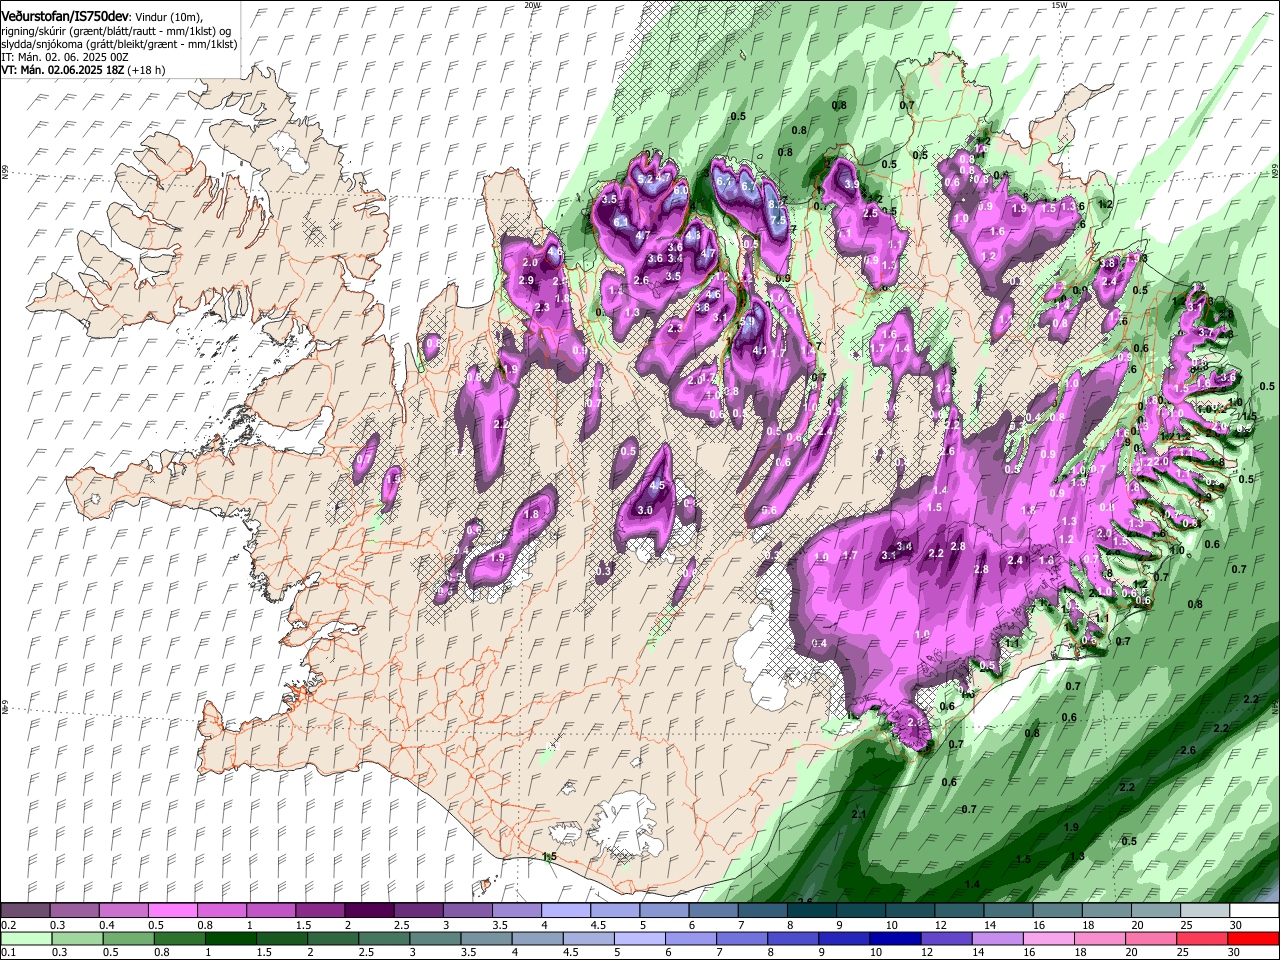Click the 20W longitude label at the top

[x=533, y=4]
